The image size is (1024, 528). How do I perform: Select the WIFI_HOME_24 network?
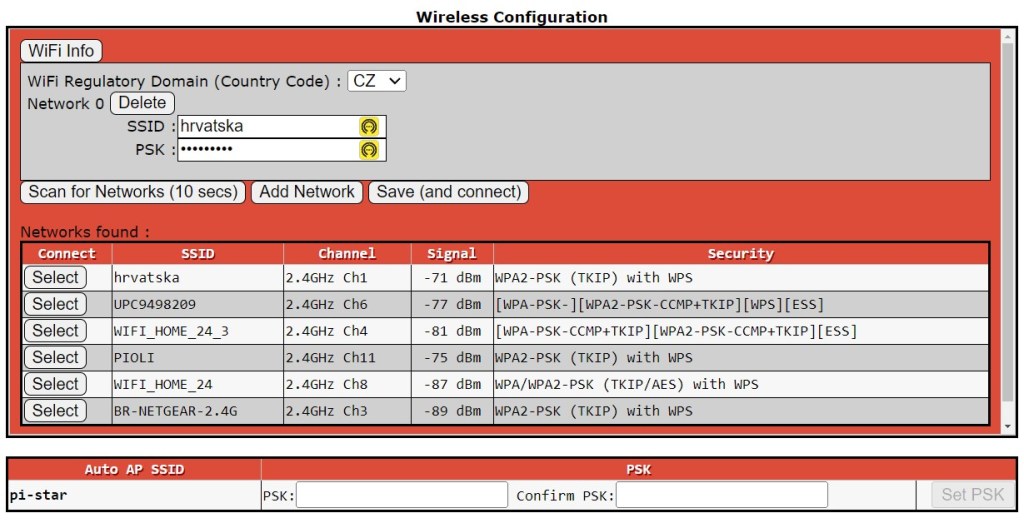(x=55, y=384)
